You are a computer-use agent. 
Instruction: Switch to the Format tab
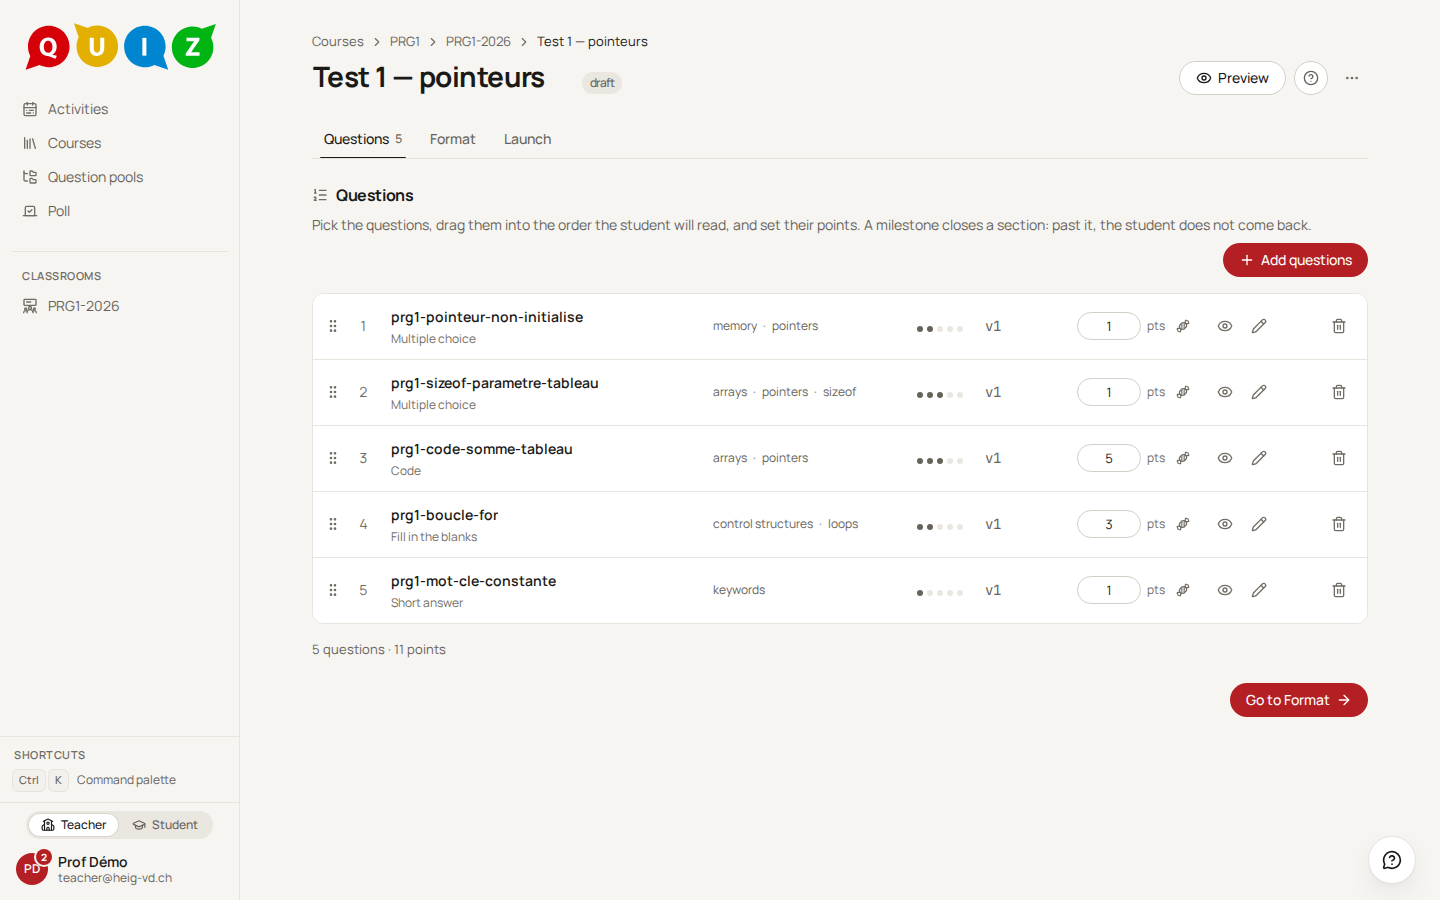452,139
